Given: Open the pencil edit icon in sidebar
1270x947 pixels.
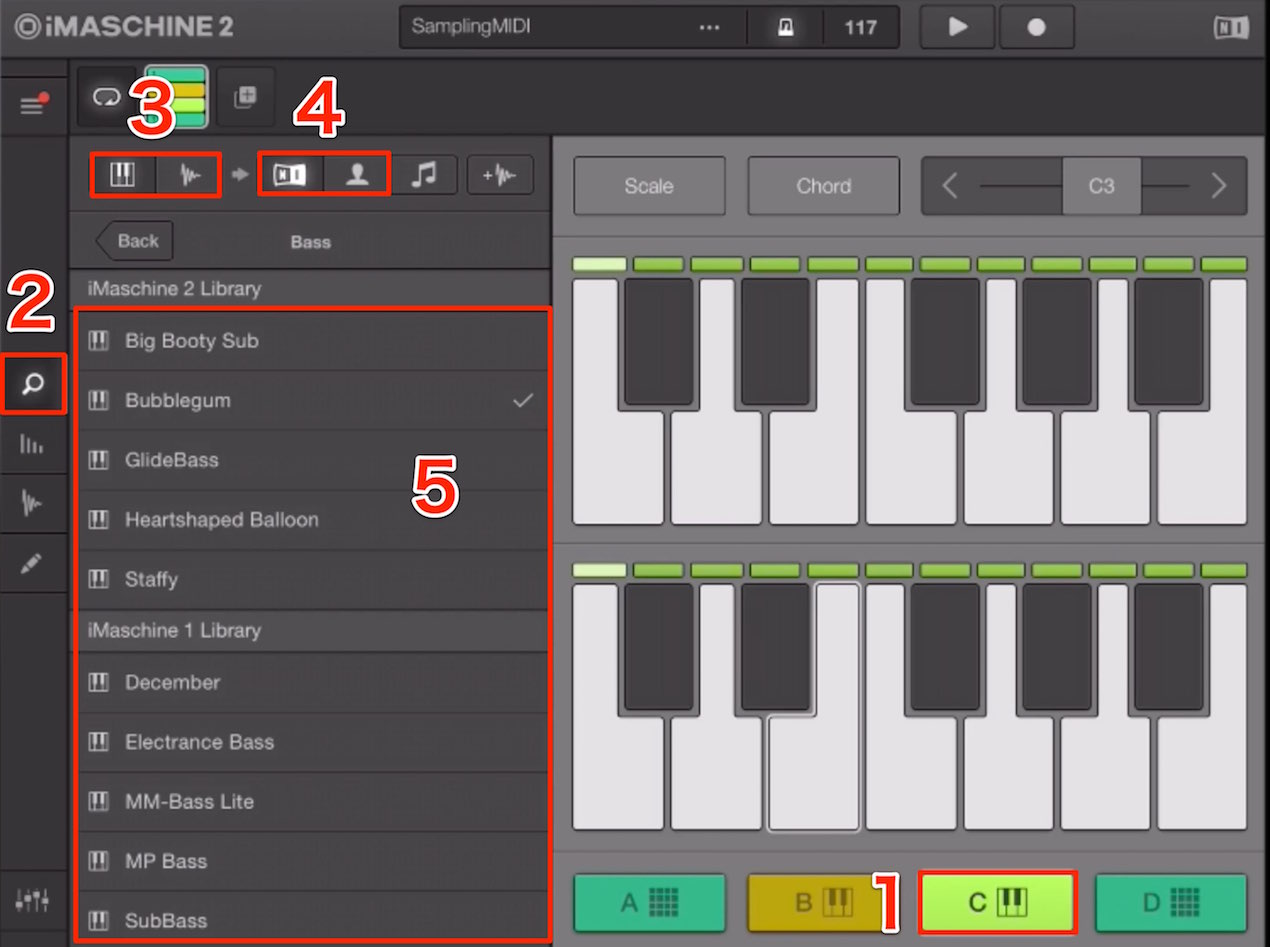Looking at the screenshot, I should (x=32, y=563).
